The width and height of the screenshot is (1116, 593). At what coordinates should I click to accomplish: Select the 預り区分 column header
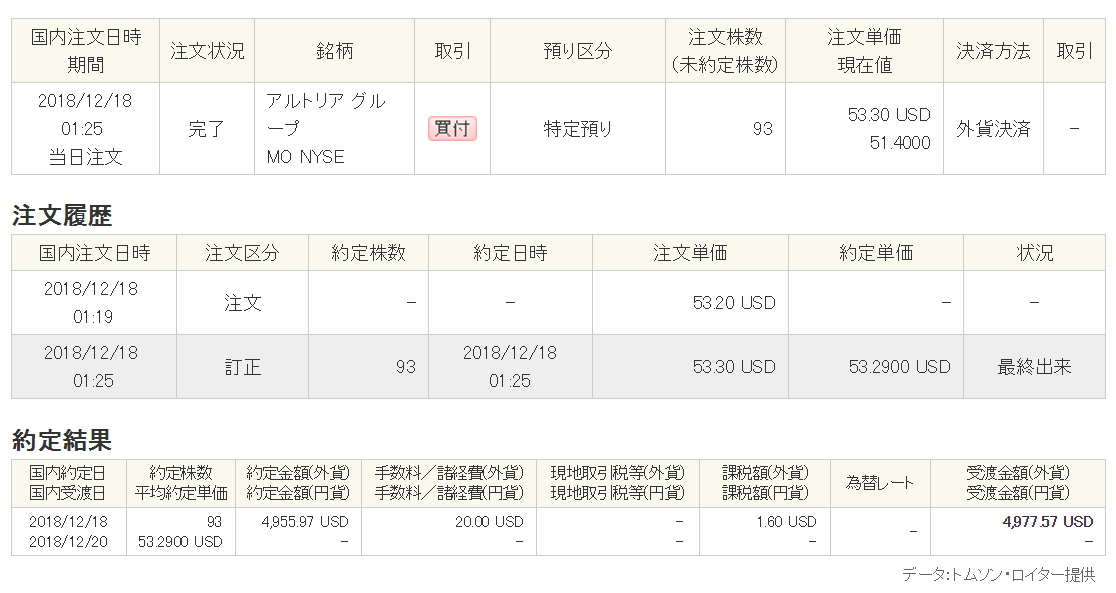[x=577, y=51]
